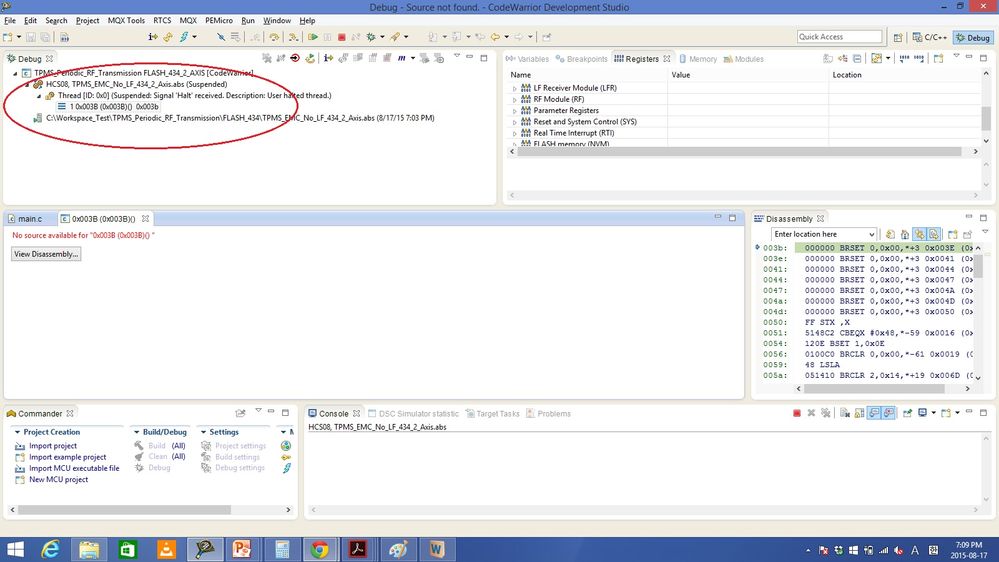Image resolution: width=999 pixels, height=562 pixels.
Task: Click the red Terminate icon in Console
Action: pos(796,413)
